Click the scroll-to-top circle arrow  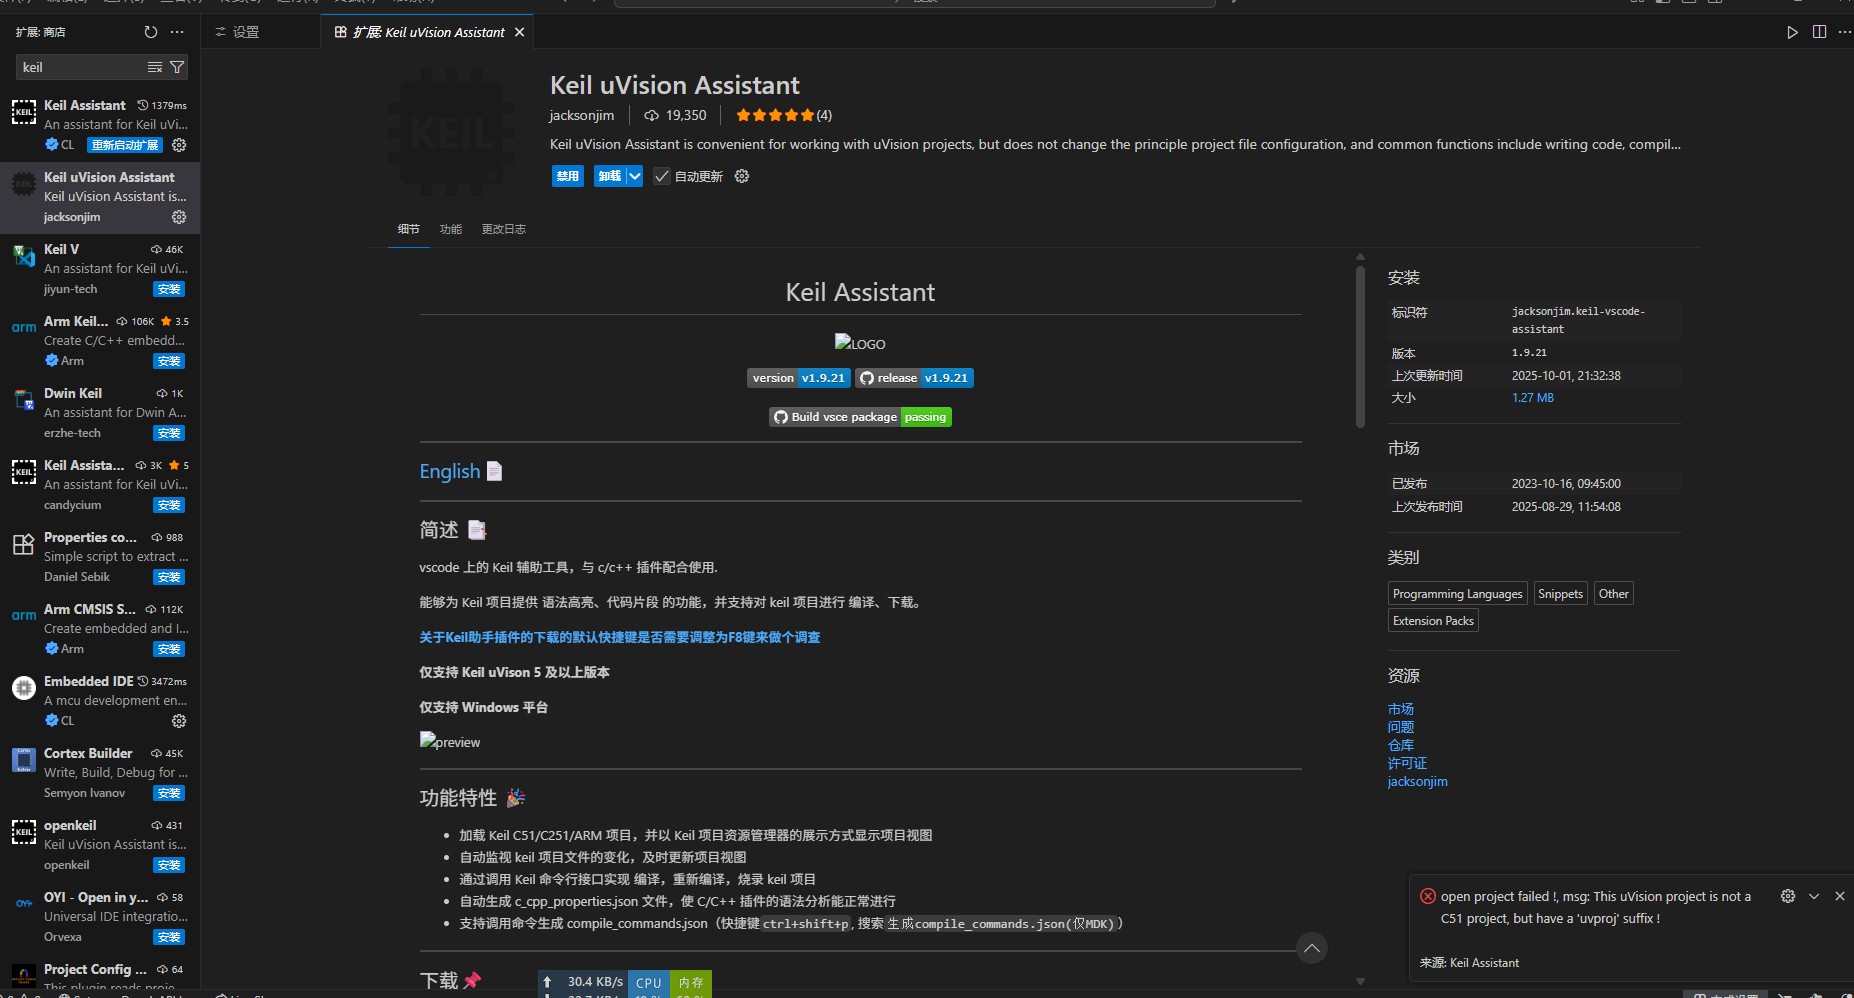1311,948
